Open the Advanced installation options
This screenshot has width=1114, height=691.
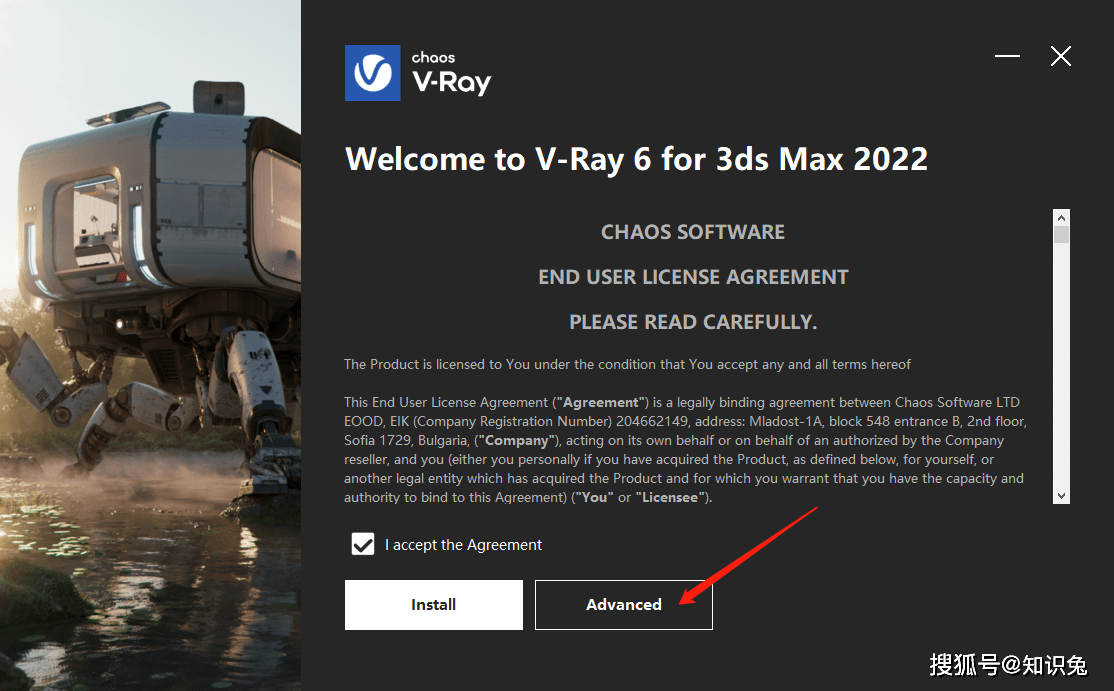(x=624, y=604)
